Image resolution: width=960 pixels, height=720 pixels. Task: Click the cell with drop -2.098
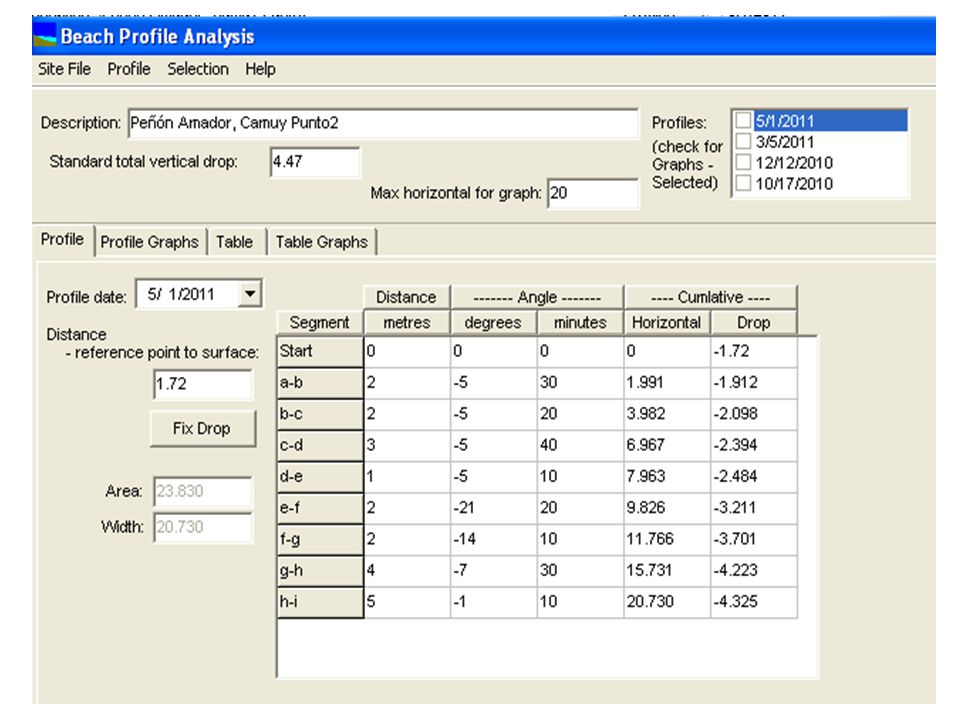[754, 414]
